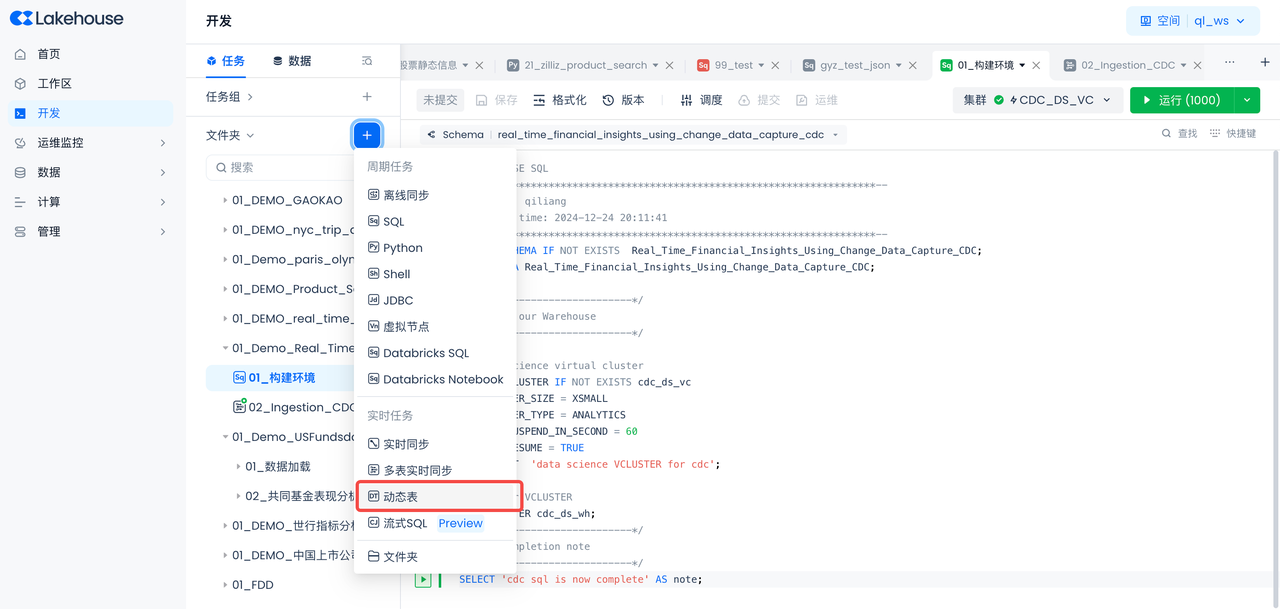Screen dimensions: 1280x609
Task: Open 02_Ingestion_CDC task in tree
Action: pos(300,407)
